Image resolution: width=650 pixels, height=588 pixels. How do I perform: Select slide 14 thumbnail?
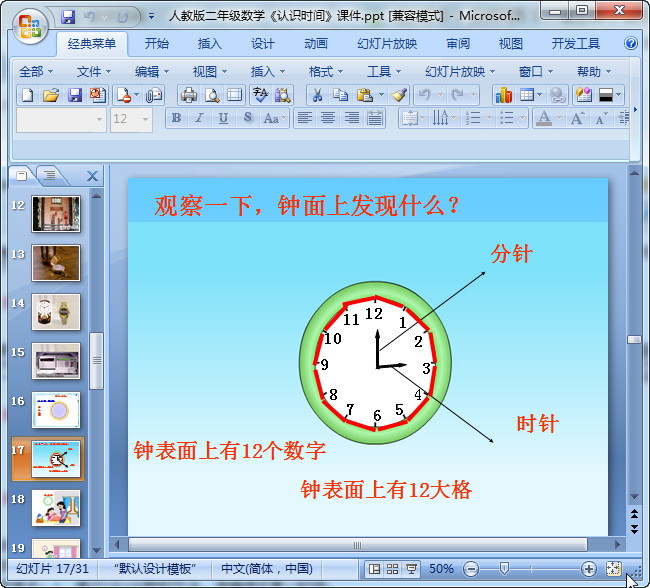(x=56, y=312)
